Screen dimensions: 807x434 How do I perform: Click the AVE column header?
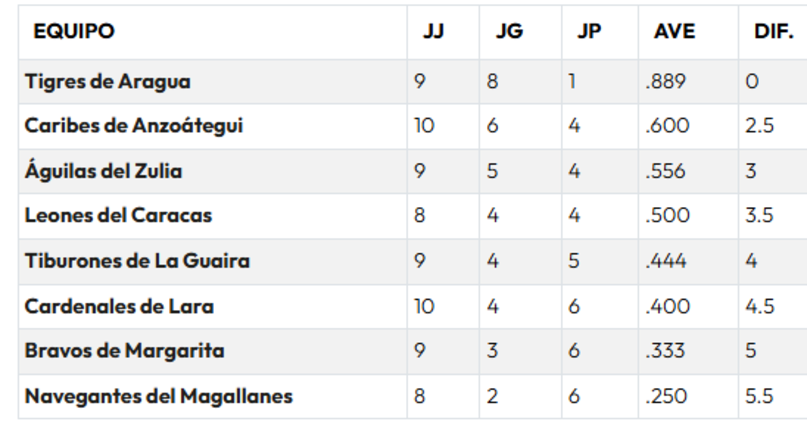674,31
